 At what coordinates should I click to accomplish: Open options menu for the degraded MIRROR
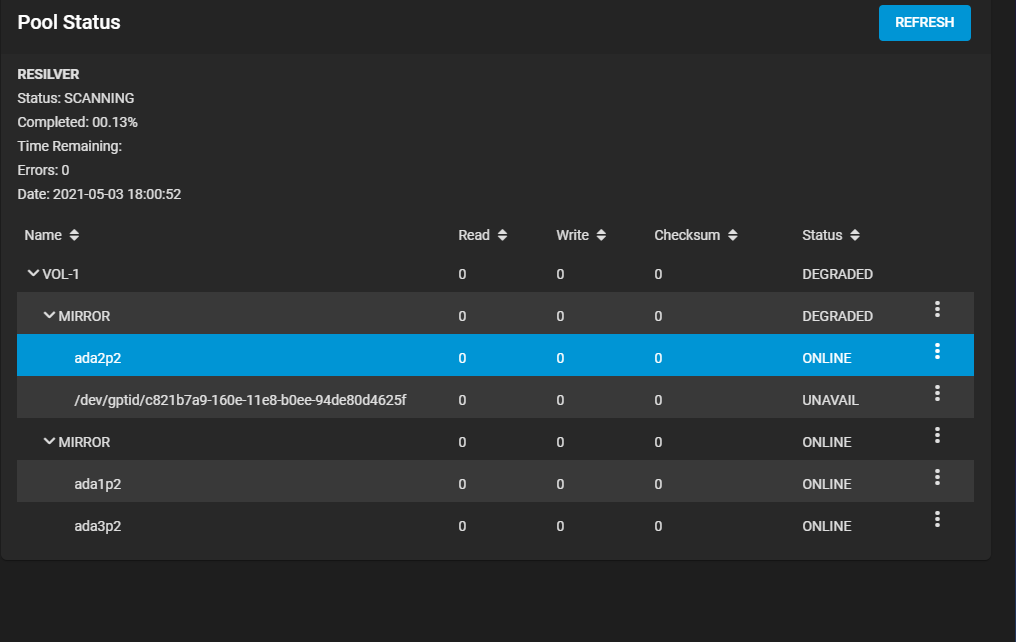coord(937,309)
